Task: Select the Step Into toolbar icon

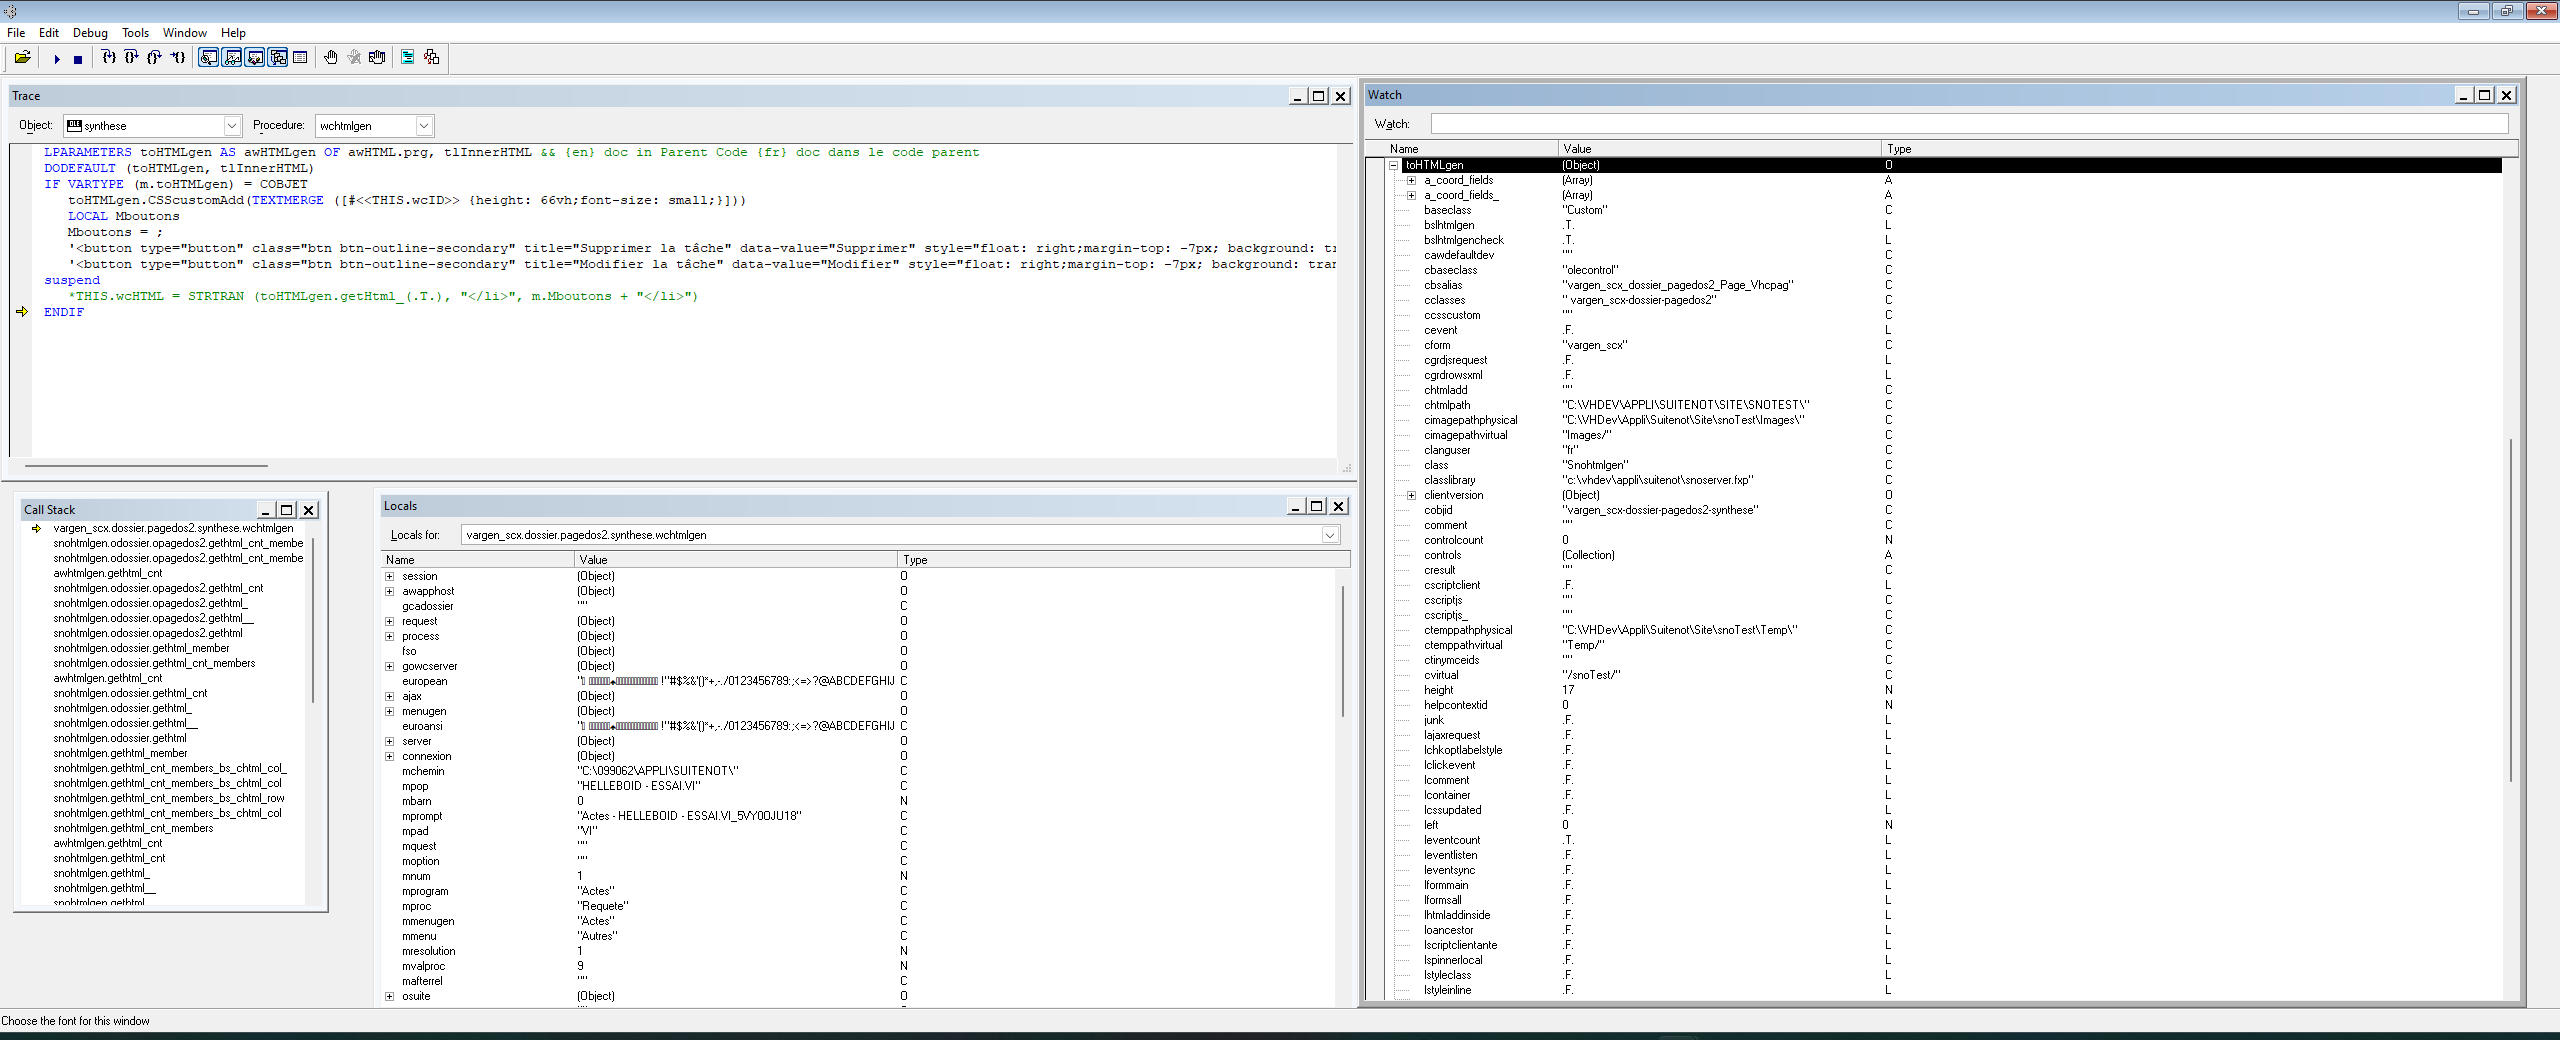Action: tap(108, 58)
